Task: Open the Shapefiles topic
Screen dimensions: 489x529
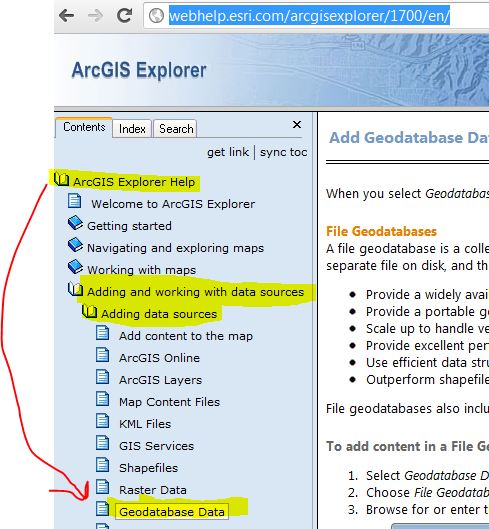Action: point(148,468)
